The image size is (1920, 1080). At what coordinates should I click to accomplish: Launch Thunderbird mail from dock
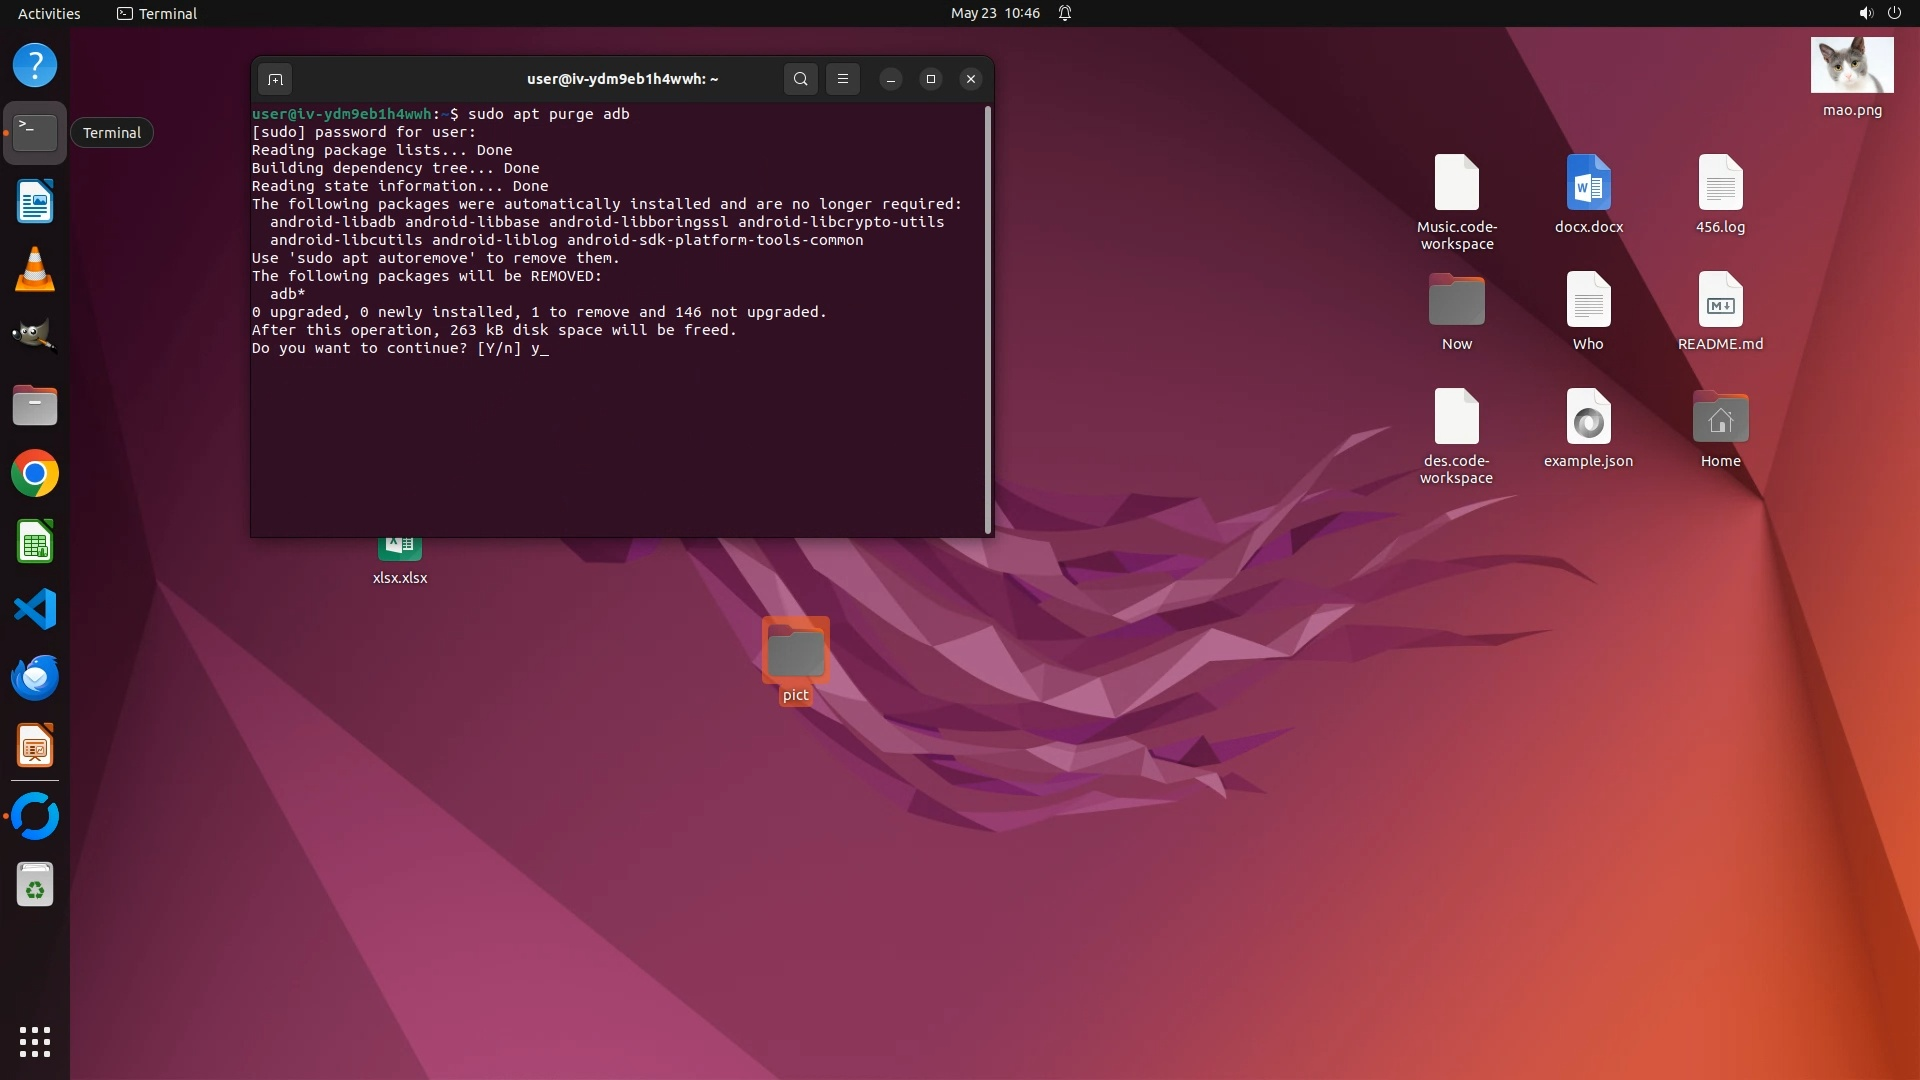tap(35, 678)
